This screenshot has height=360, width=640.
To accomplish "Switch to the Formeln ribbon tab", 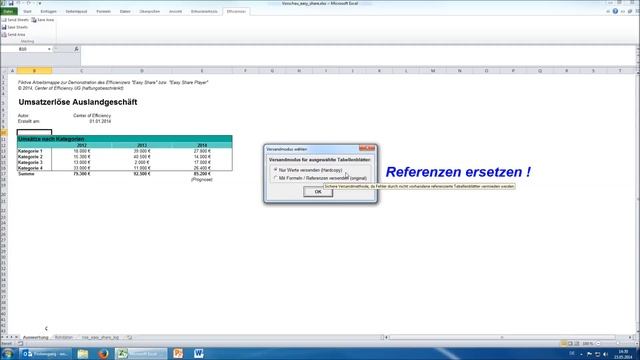I will (x=104, y=11).
